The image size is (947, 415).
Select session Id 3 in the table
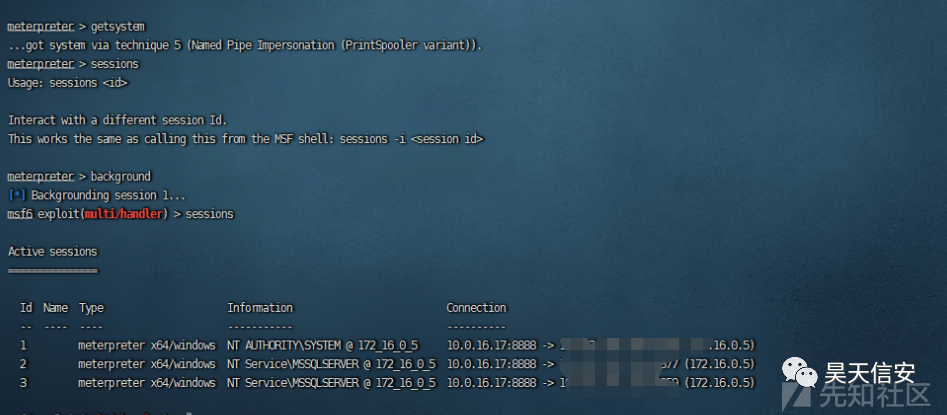click(23, 382)
